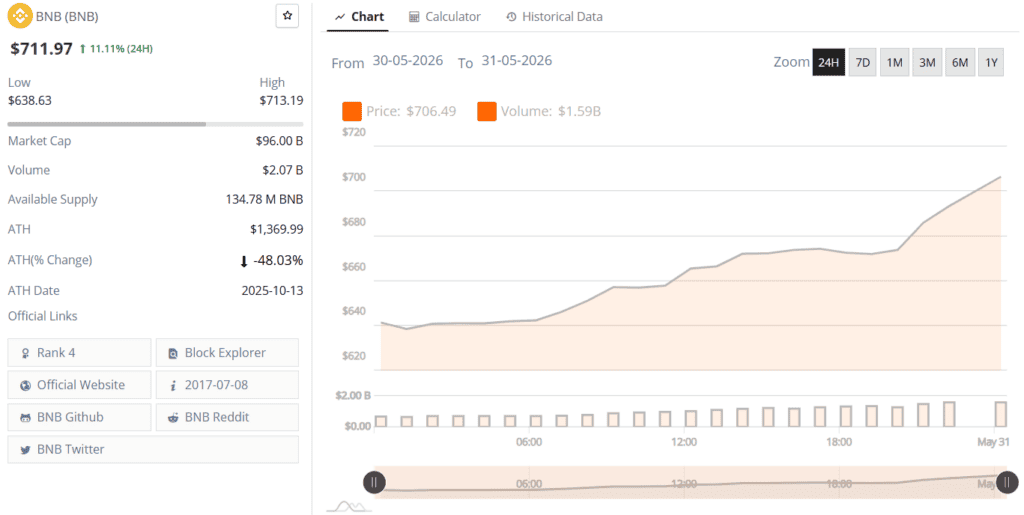Click the last volume bar at May 31
The height and width of the screenshot is (515, 1024).
point(1000,414)
